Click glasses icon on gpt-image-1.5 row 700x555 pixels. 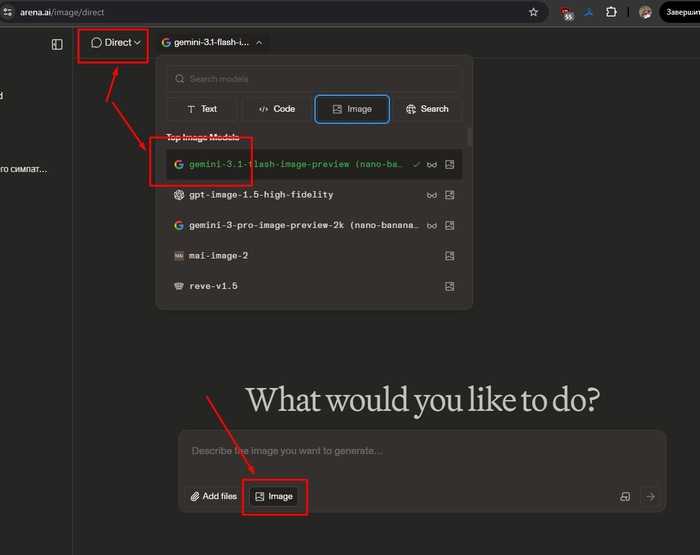[x=432, y=195]
